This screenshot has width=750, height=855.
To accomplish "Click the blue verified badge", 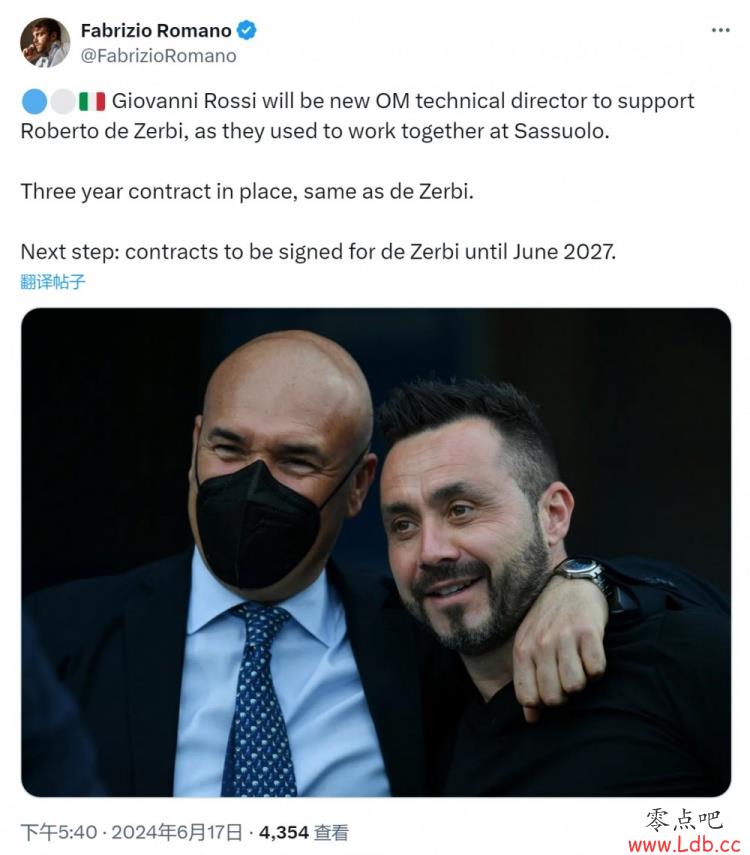I will pyautogui.click(x=247, y=30).
